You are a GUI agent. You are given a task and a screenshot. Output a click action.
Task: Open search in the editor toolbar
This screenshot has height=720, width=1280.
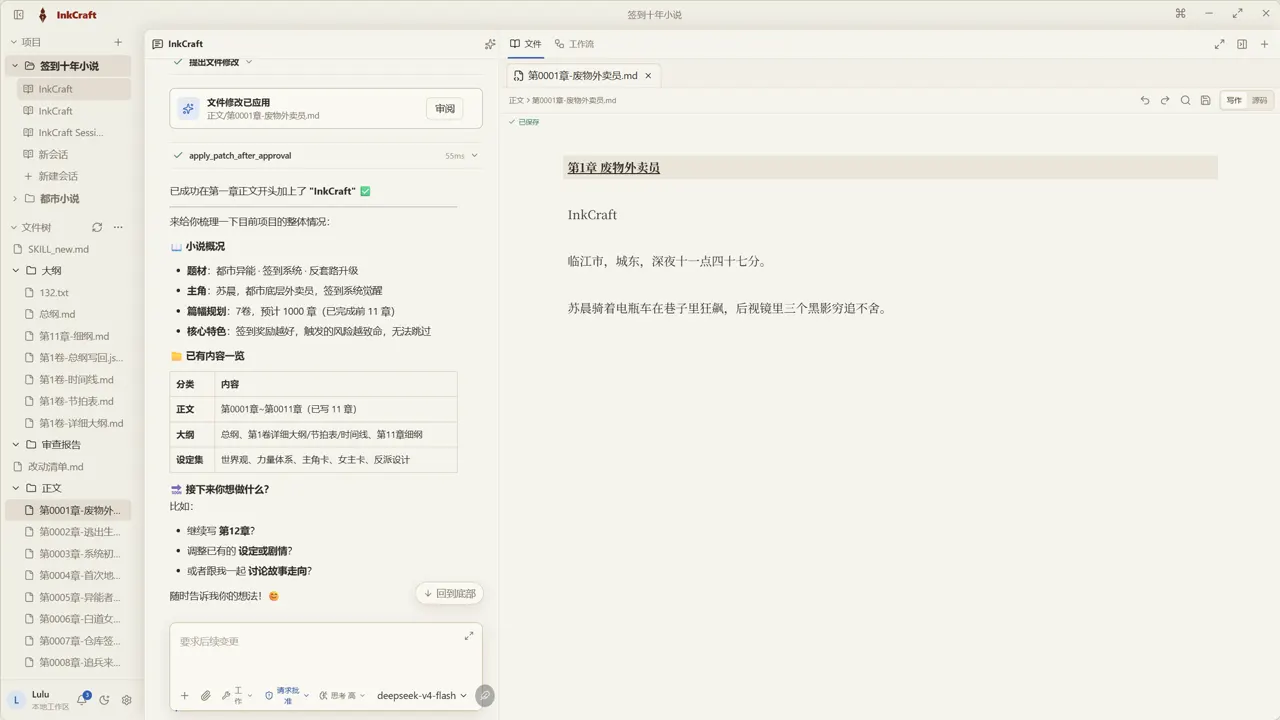(x=1185, y=100)
